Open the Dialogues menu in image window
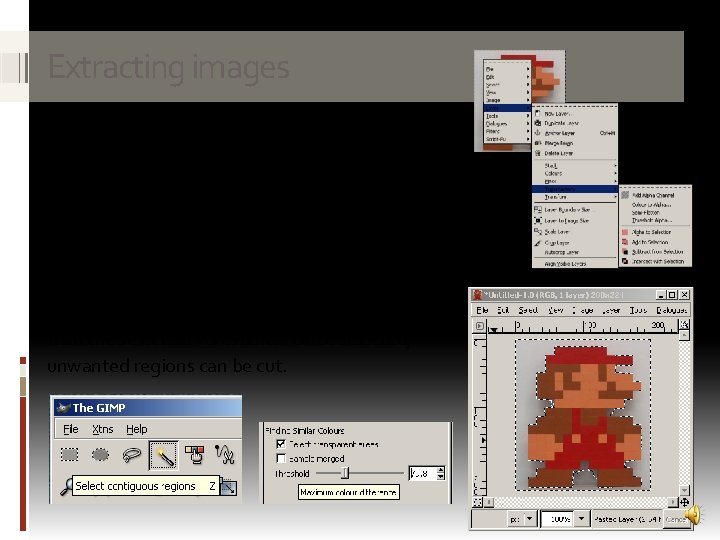 pos(671,310)
